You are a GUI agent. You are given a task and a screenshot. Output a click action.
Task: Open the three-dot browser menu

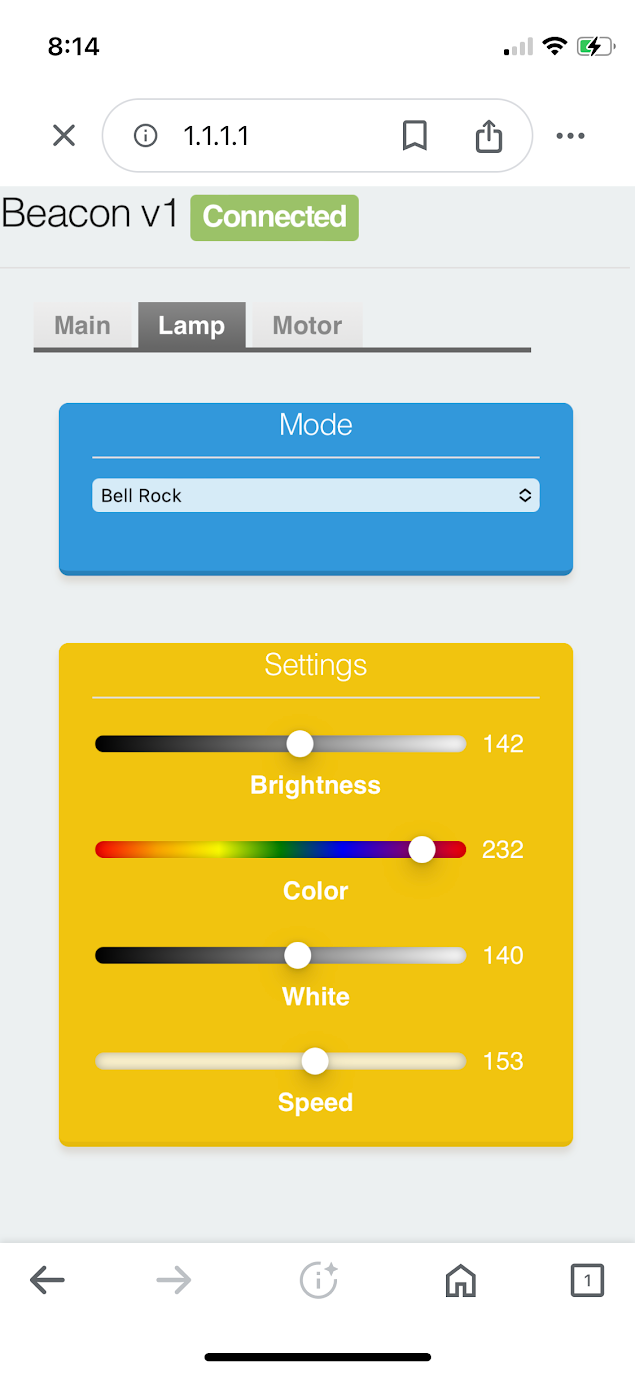pos(570,136)
